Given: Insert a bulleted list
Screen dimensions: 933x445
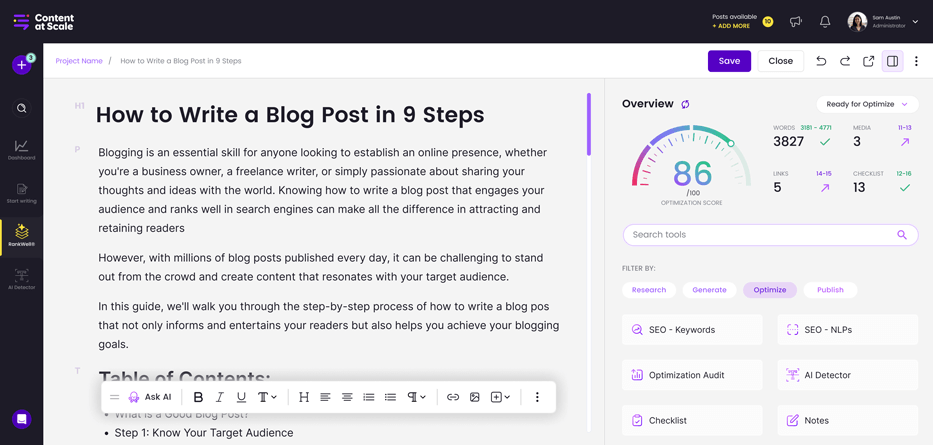Looking at the screenshot, I should [390, 397].
